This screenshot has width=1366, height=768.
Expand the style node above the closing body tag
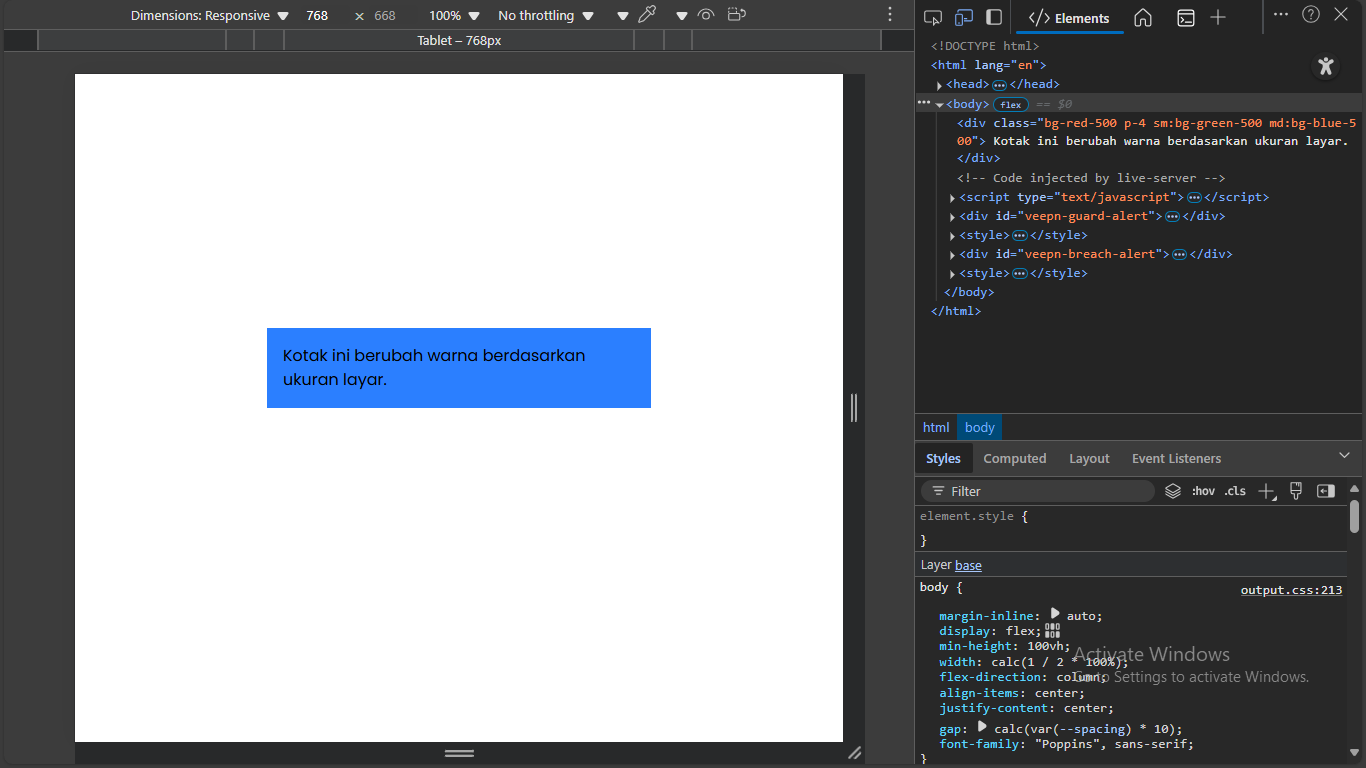pos(952,274)
